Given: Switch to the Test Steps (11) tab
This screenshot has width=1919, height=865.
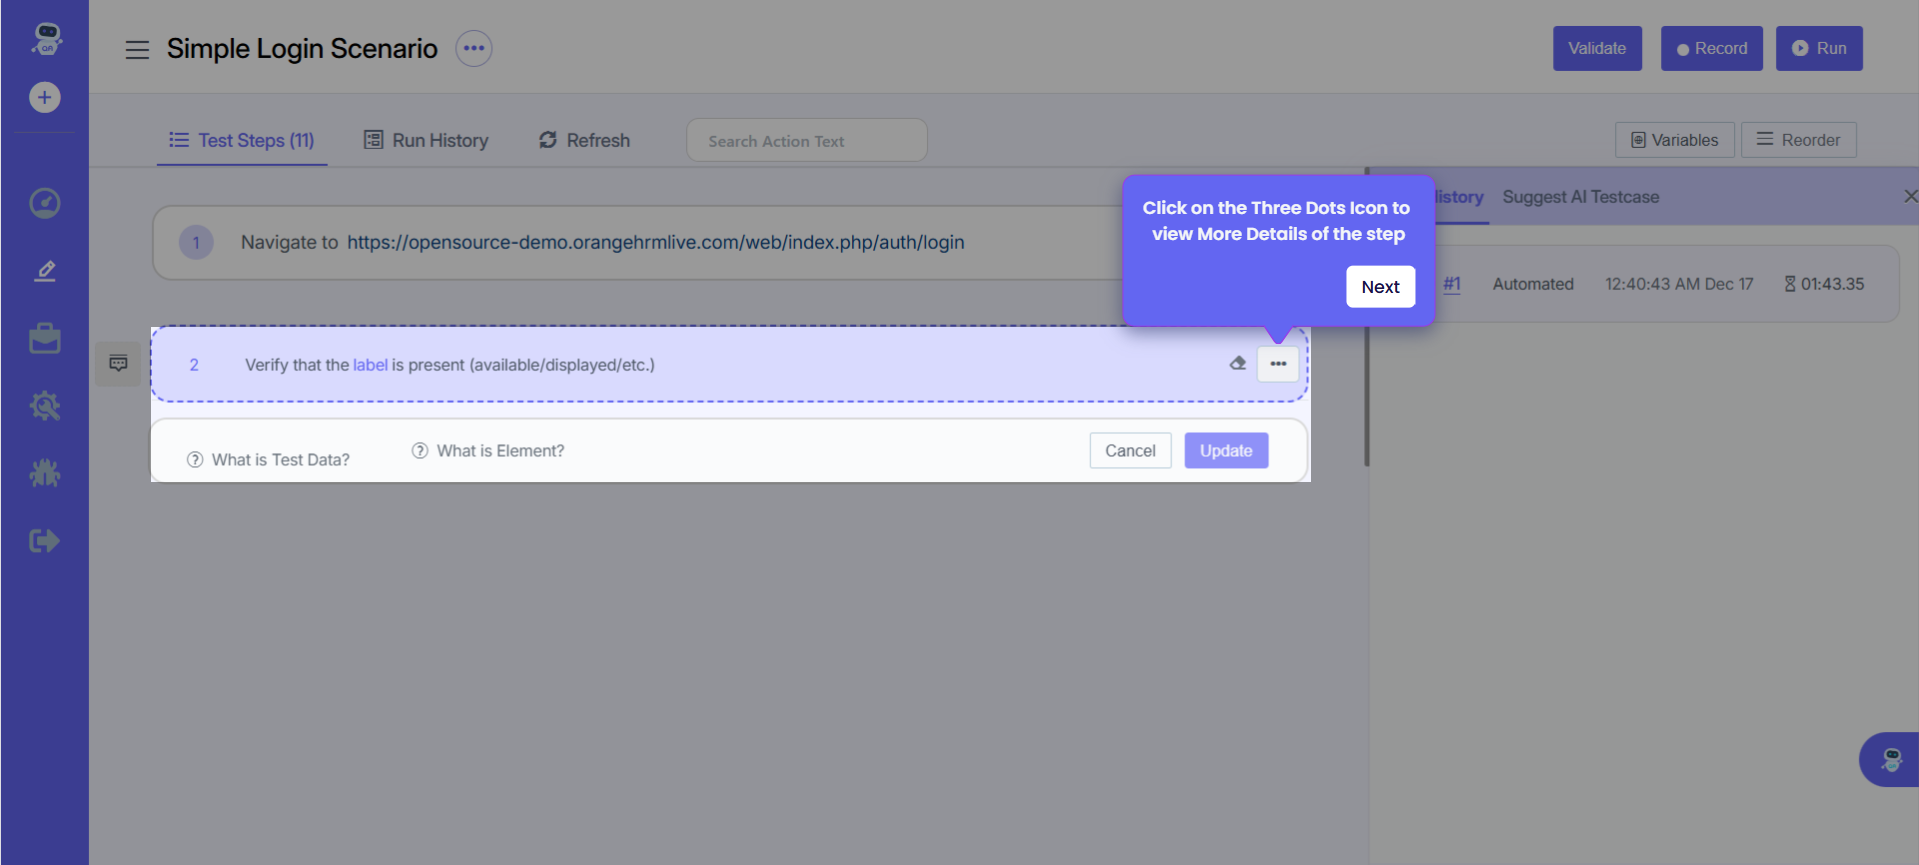Looking at the screenshot, I should (242, 140).
